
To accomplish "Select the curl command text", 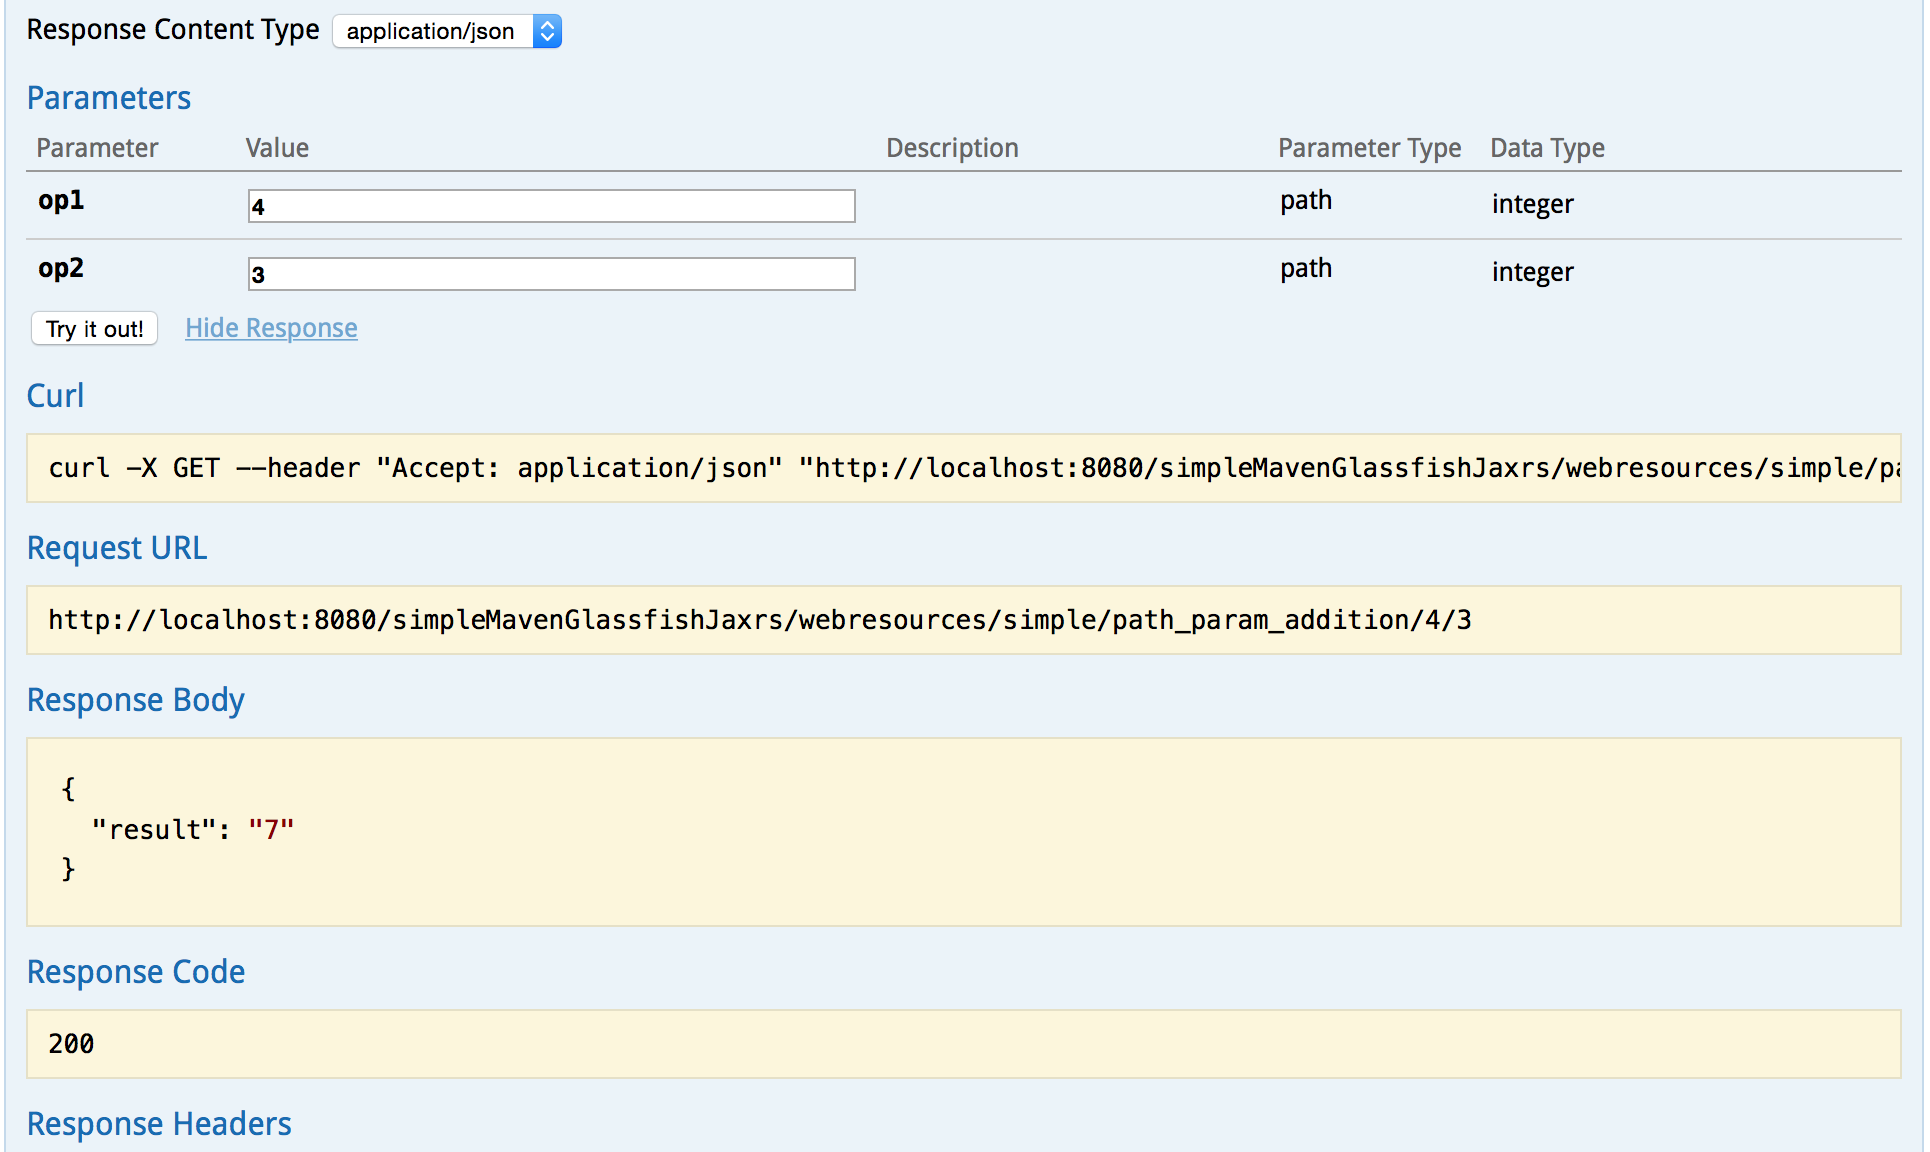I will pyautogui.click(x=960, y=468).
